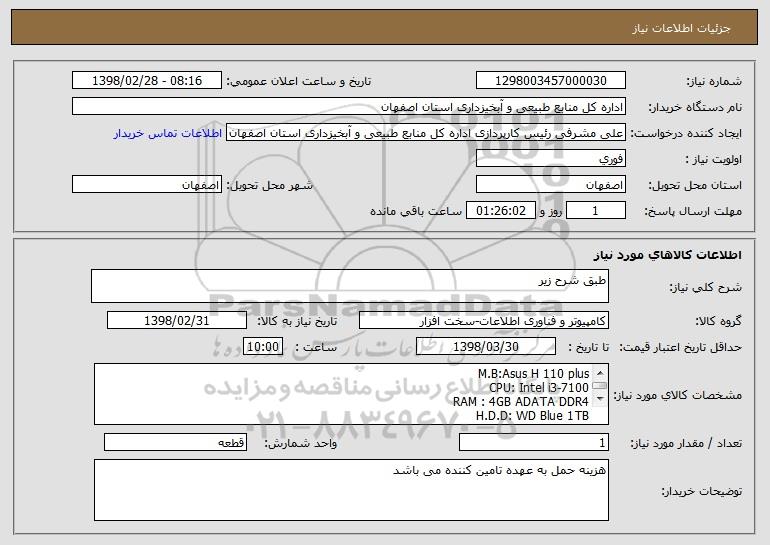
Task: Click the label واحد شمارش
Action: coord(301,443)
